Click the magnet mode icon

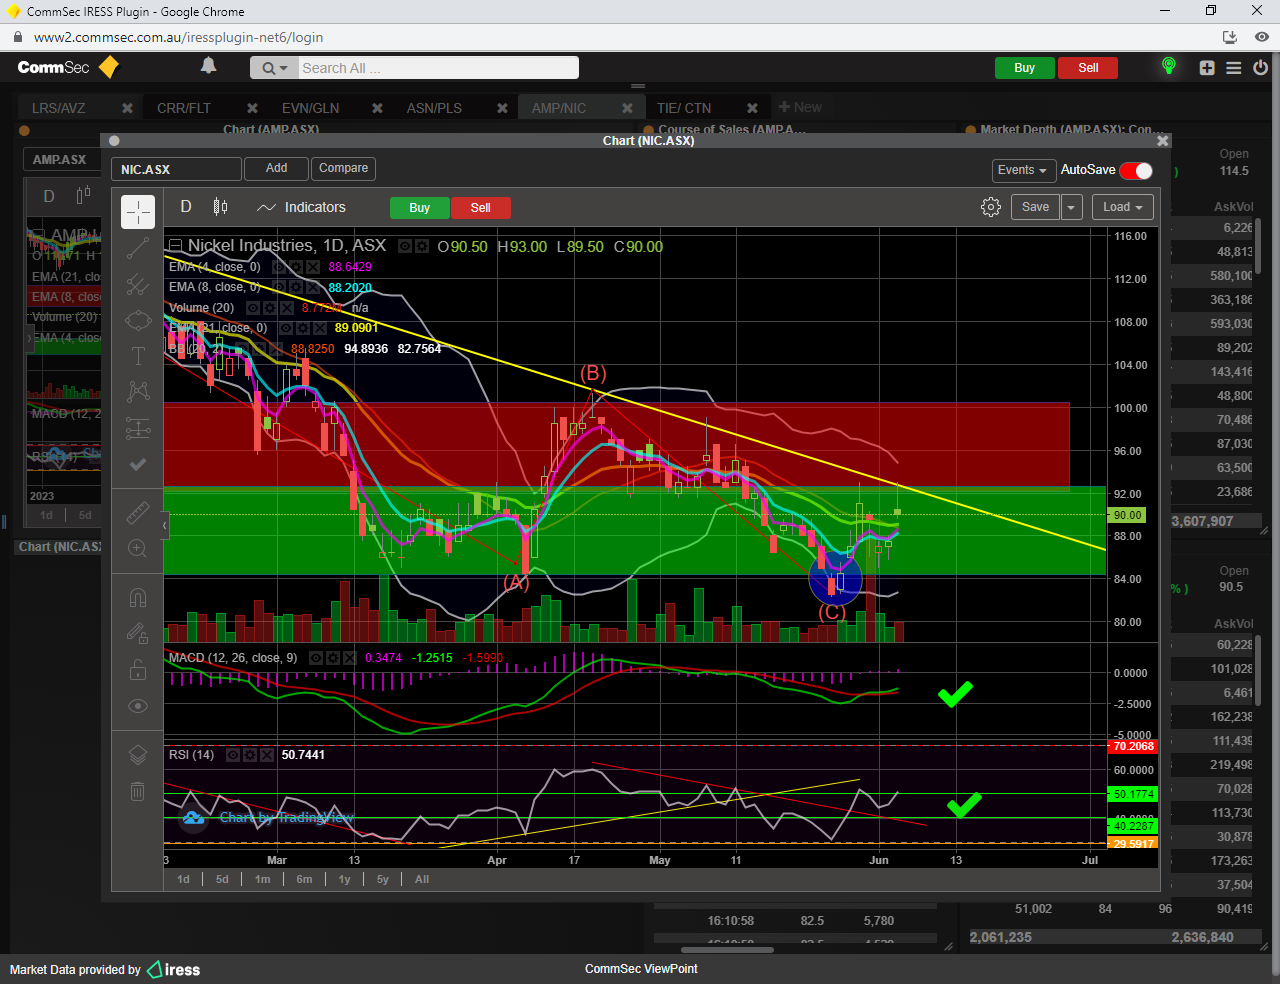(138, 598)
